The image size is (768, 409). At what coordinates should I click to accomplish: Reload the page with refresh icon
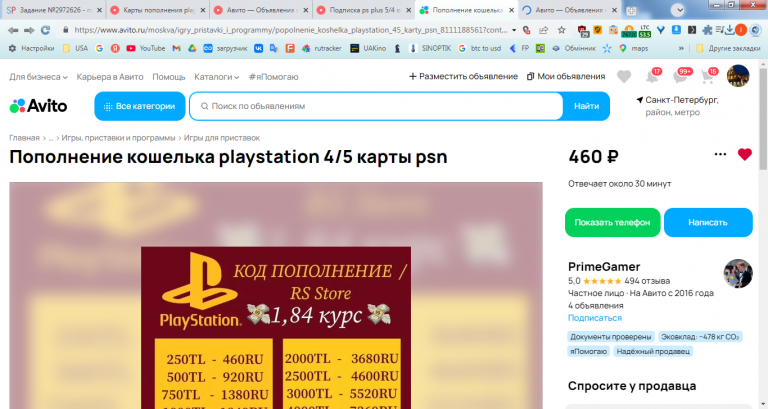46,30
